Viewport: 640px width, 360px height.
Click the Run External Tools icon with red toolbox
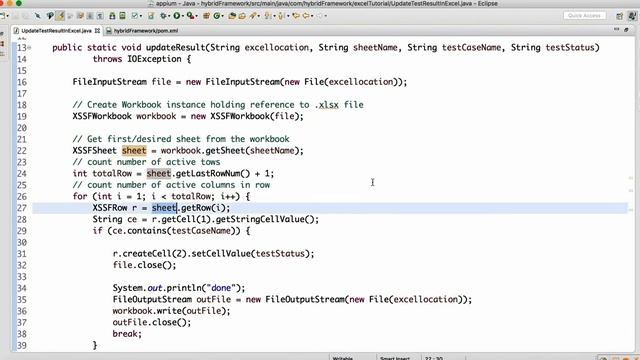coord(190,16)
